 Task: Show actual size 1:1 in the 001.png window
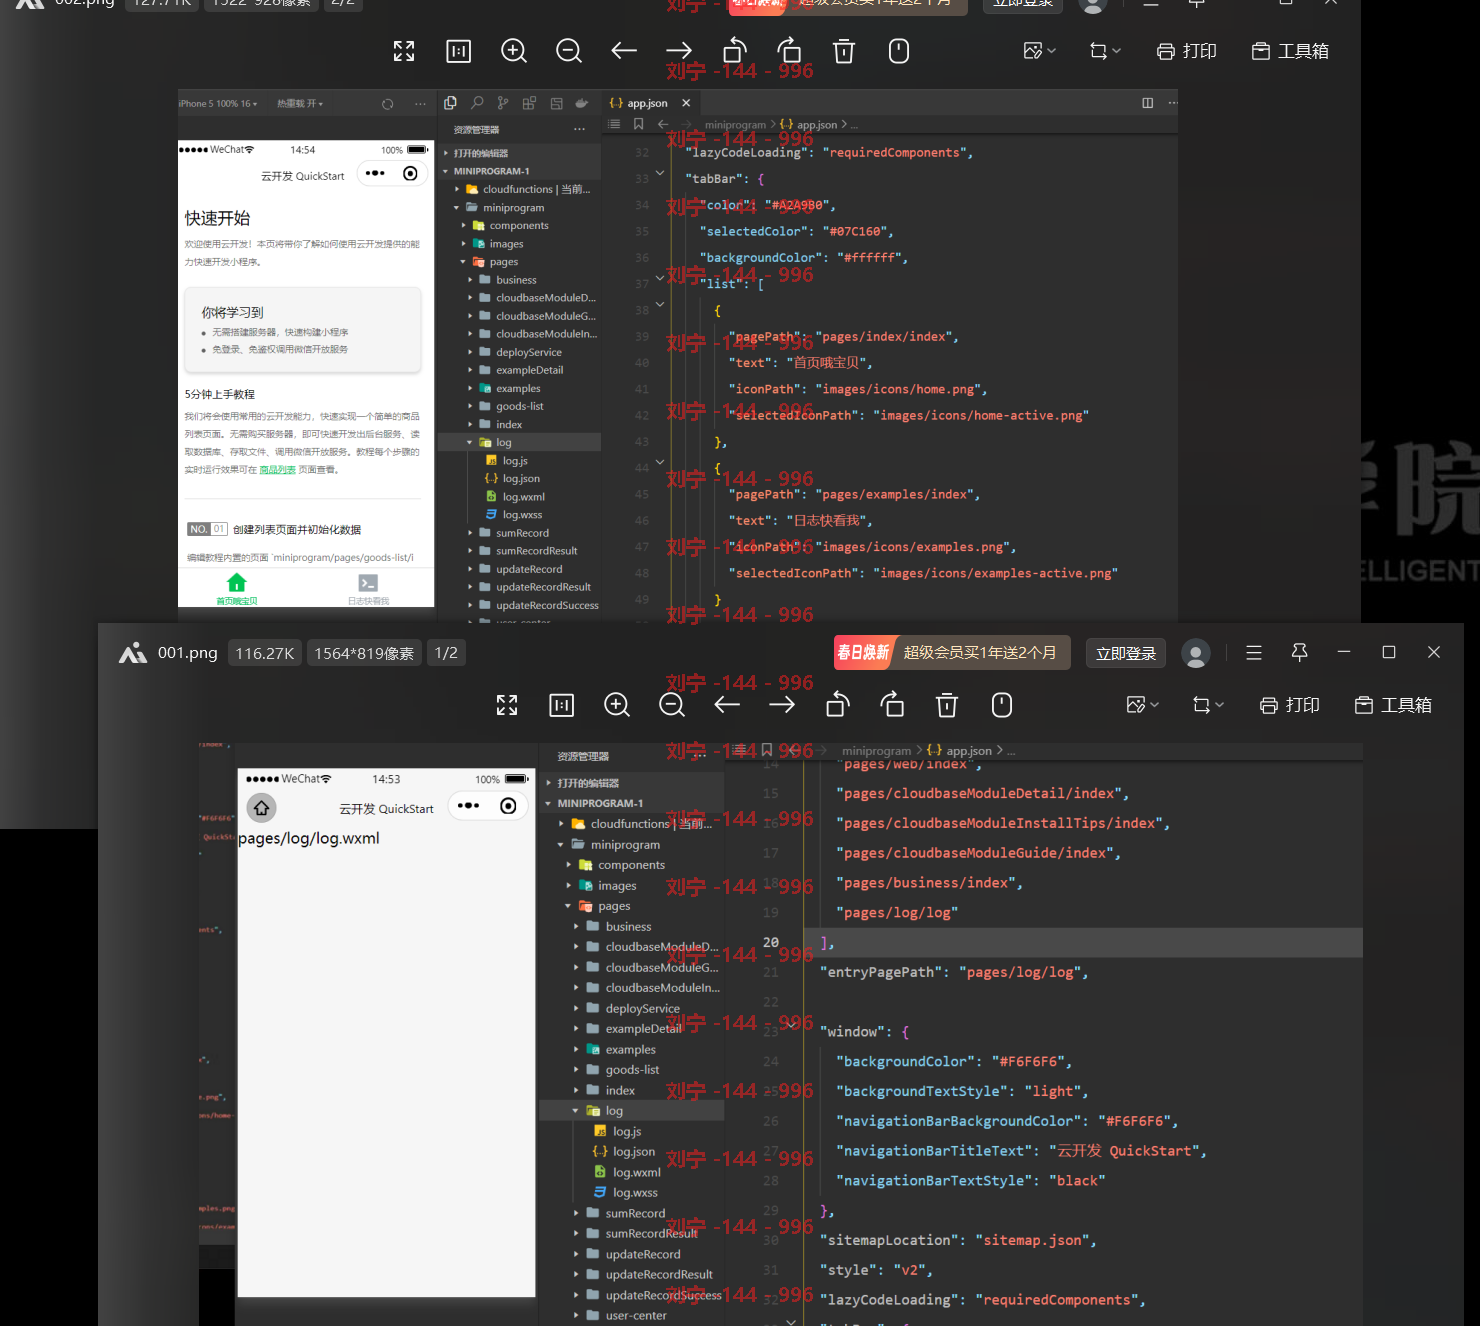pyautogui.click(x=562, y=705)
